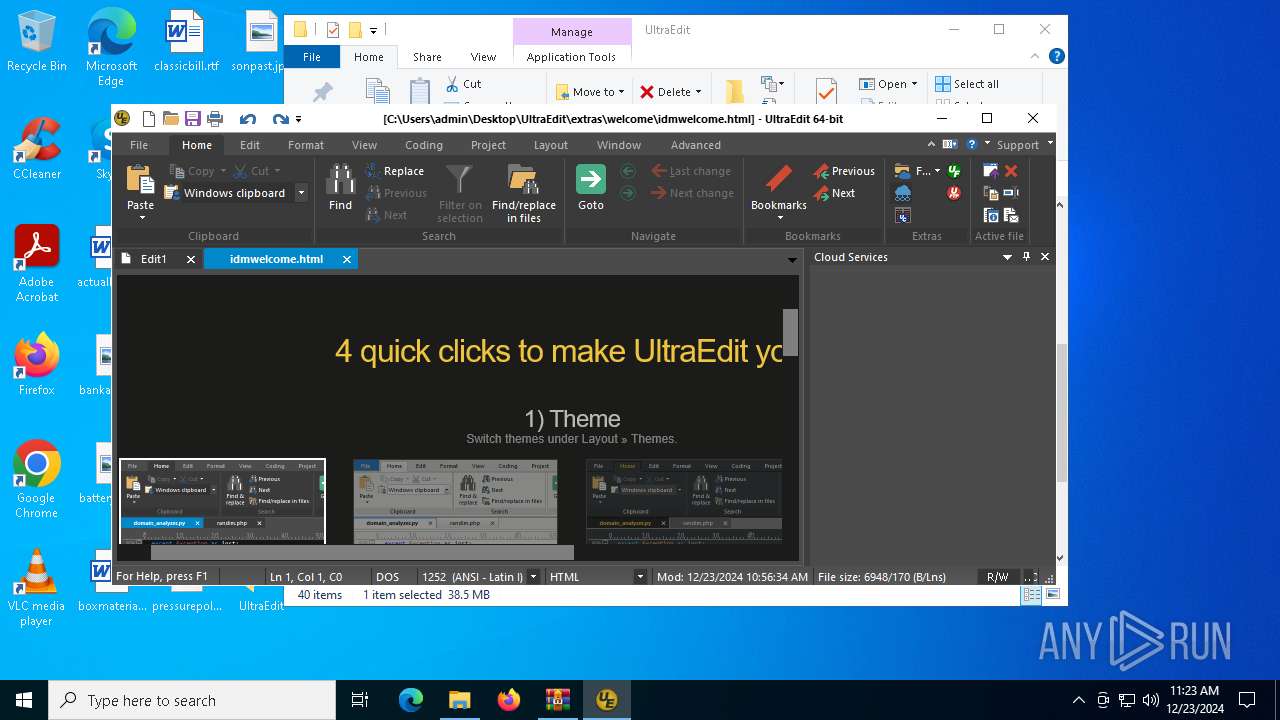This screenshot has width=1280, height=720.
Task: Click the red UltraFinder icon in Extras
Action: click(954, 193)
